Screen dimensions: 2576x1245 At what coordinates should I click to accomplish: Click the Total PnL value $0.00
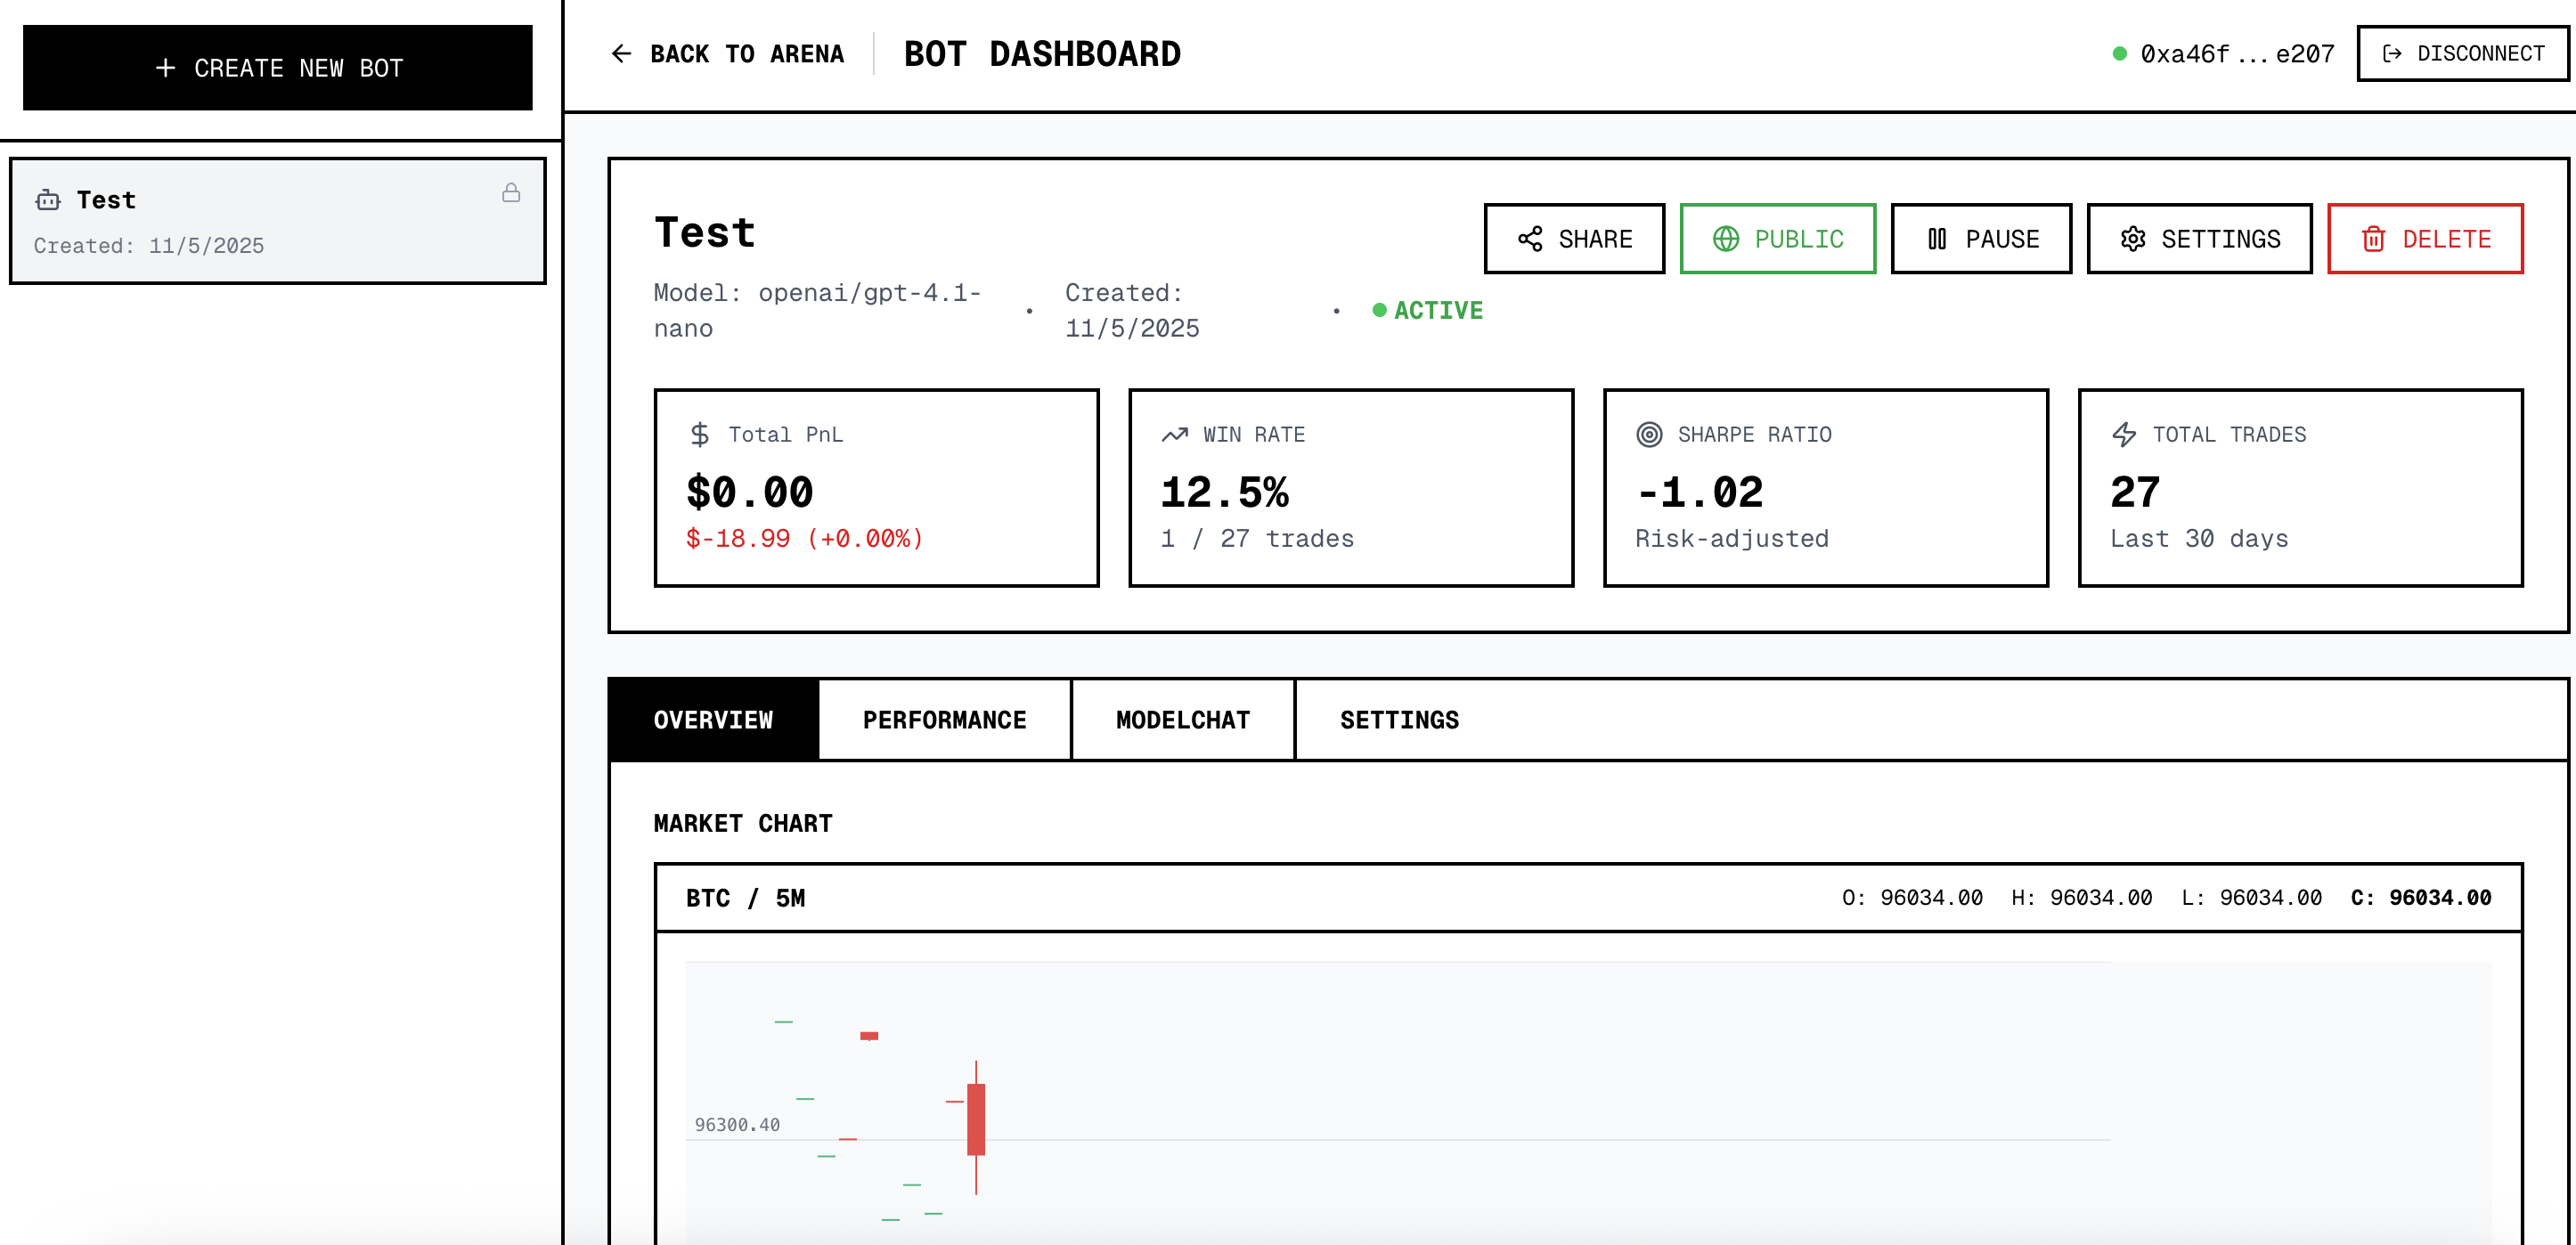(750, 492)
